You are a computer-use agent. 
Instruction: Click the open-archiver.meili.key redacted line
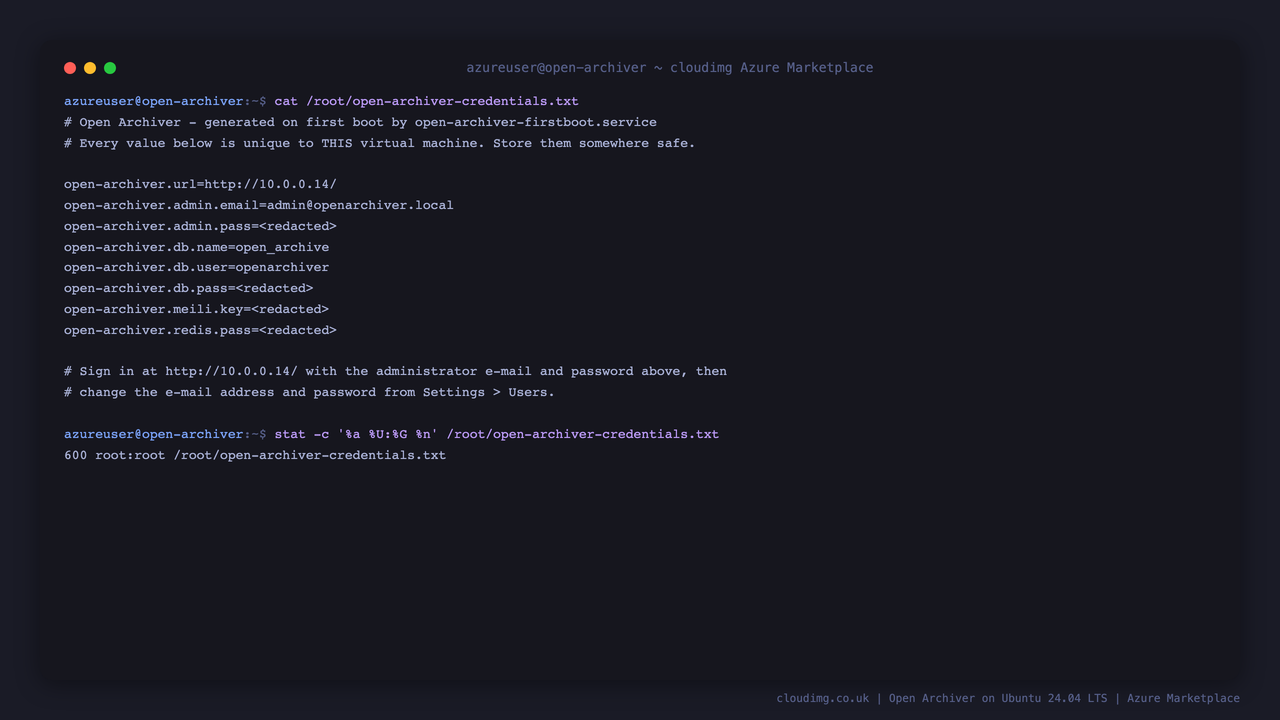(196, 309)
